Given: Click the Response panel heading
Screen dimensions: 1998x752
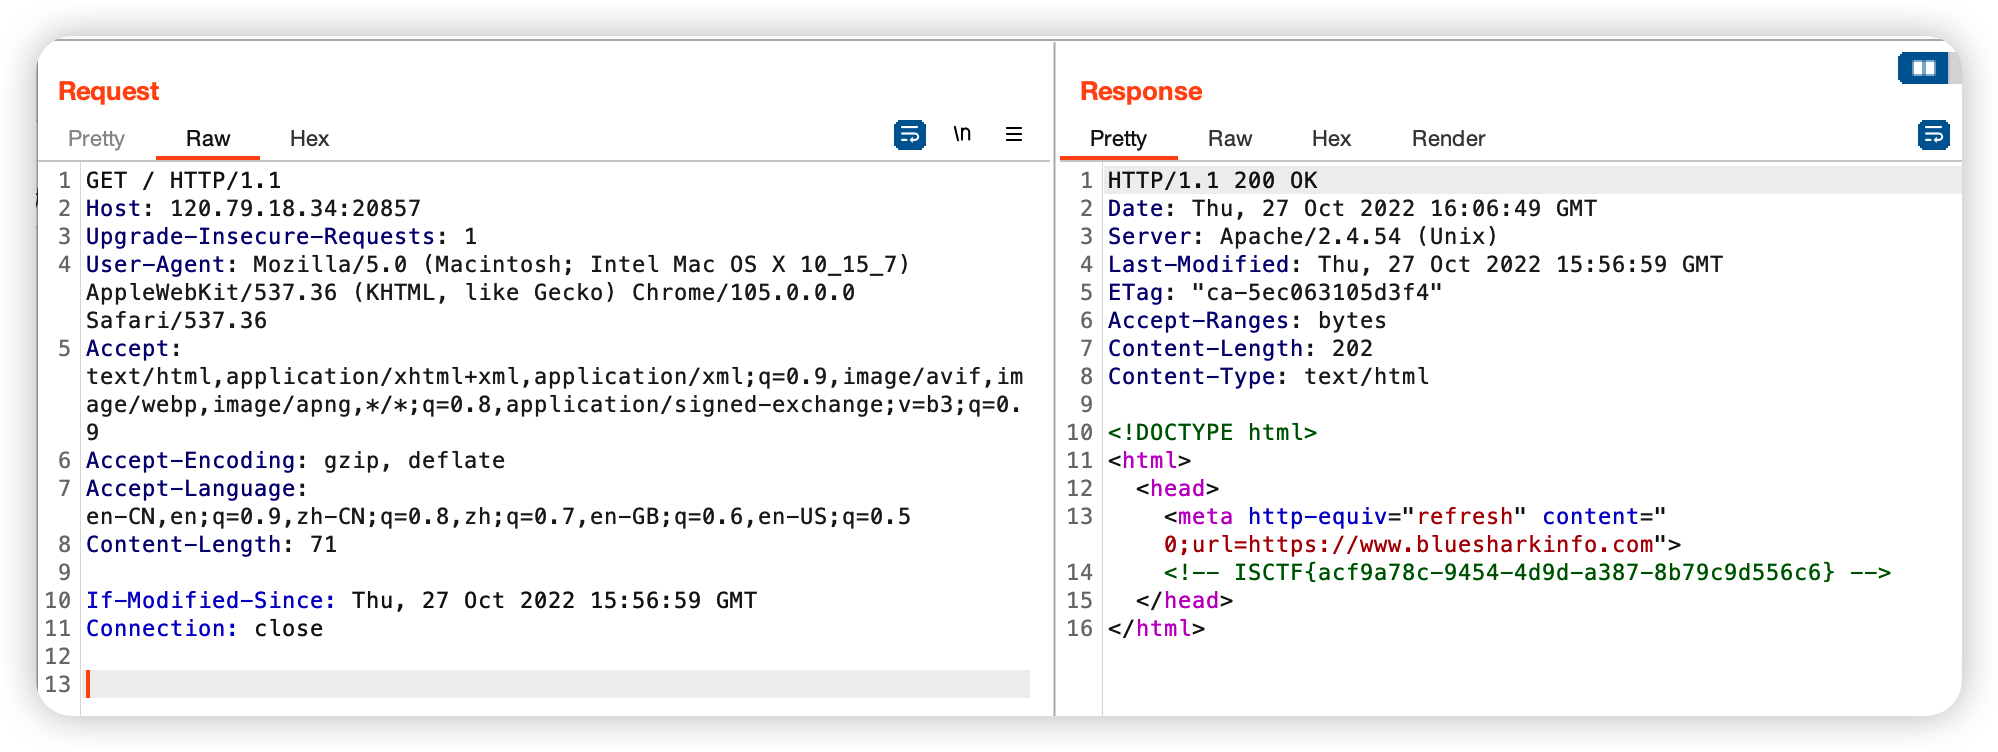Looking at the screenshot, I should pyautogui.click(x=1141, y=91).
